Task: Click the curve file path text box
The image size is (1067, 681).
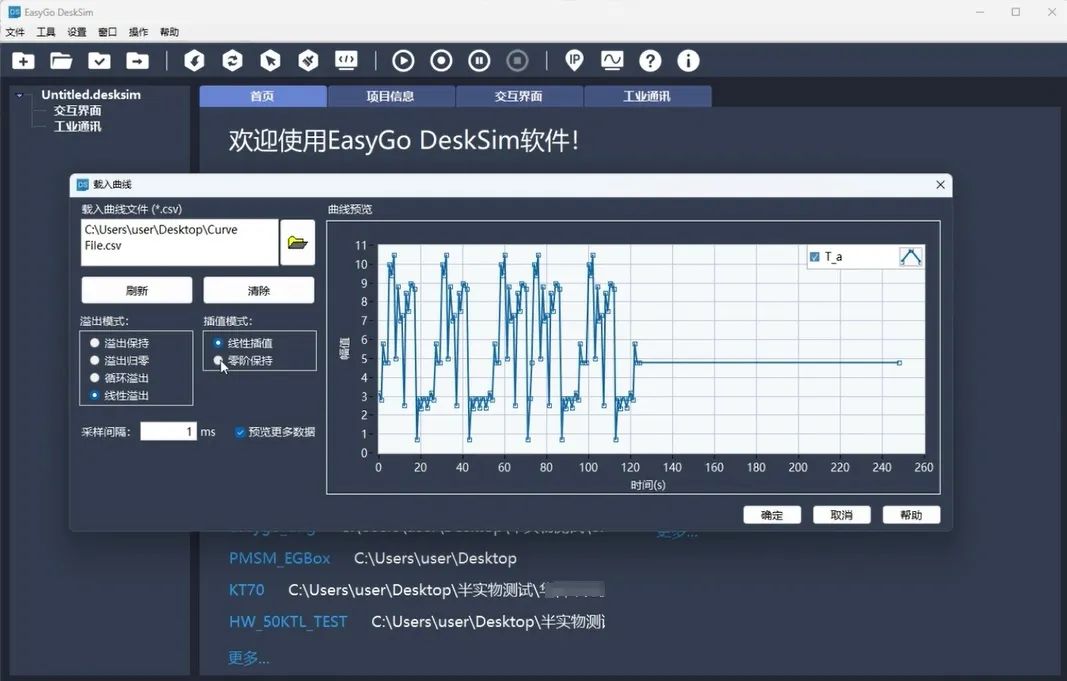Action: pyautogui.click(x=180, y=242)
